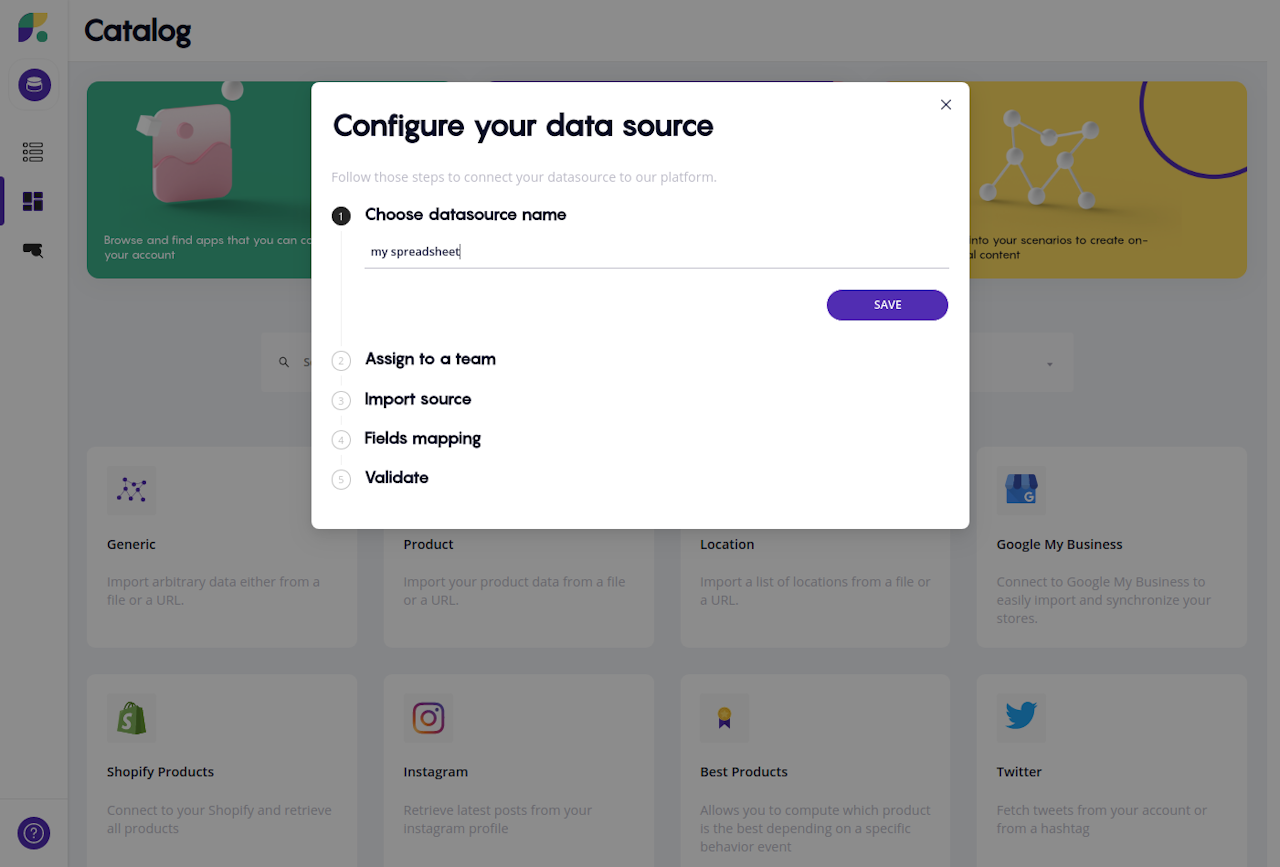Click the help question mark icon
The width and height of the screenshot is (1280, 867).
click(x=34, y=832)
